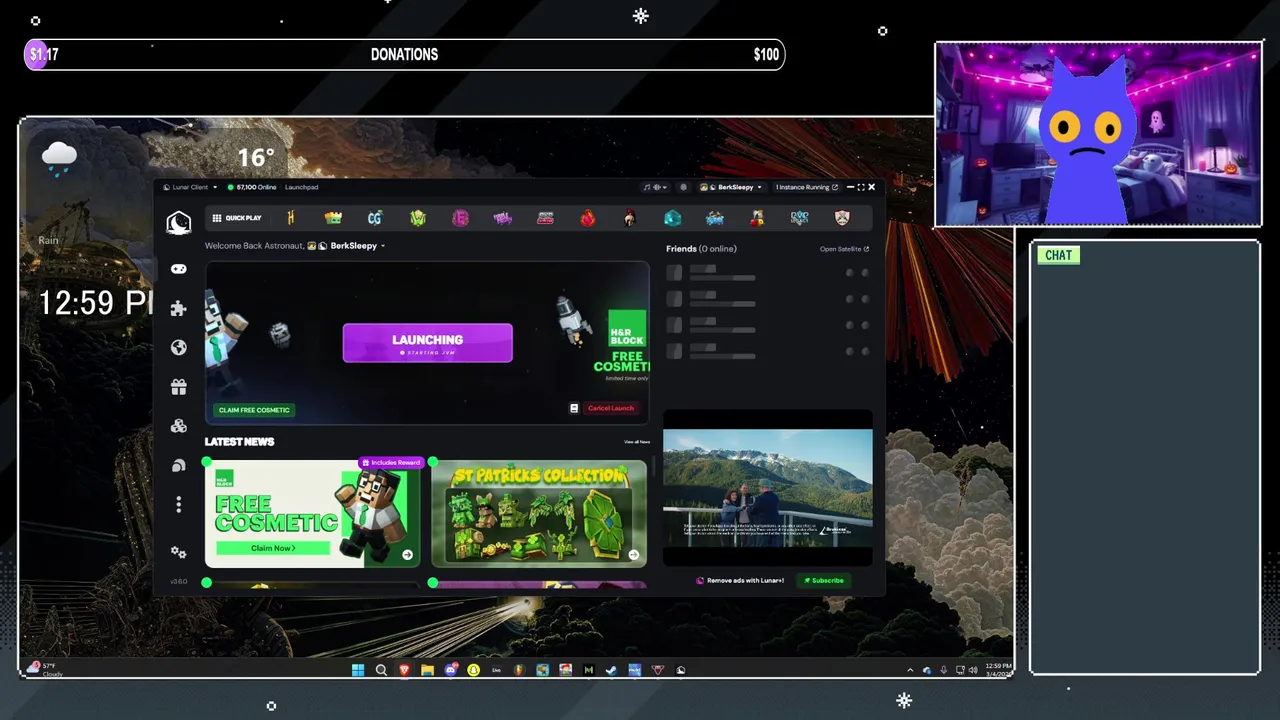The image size is (1280, 720).
Task: Open Lunar Client settings gears icon
Action: pos(178,552)
